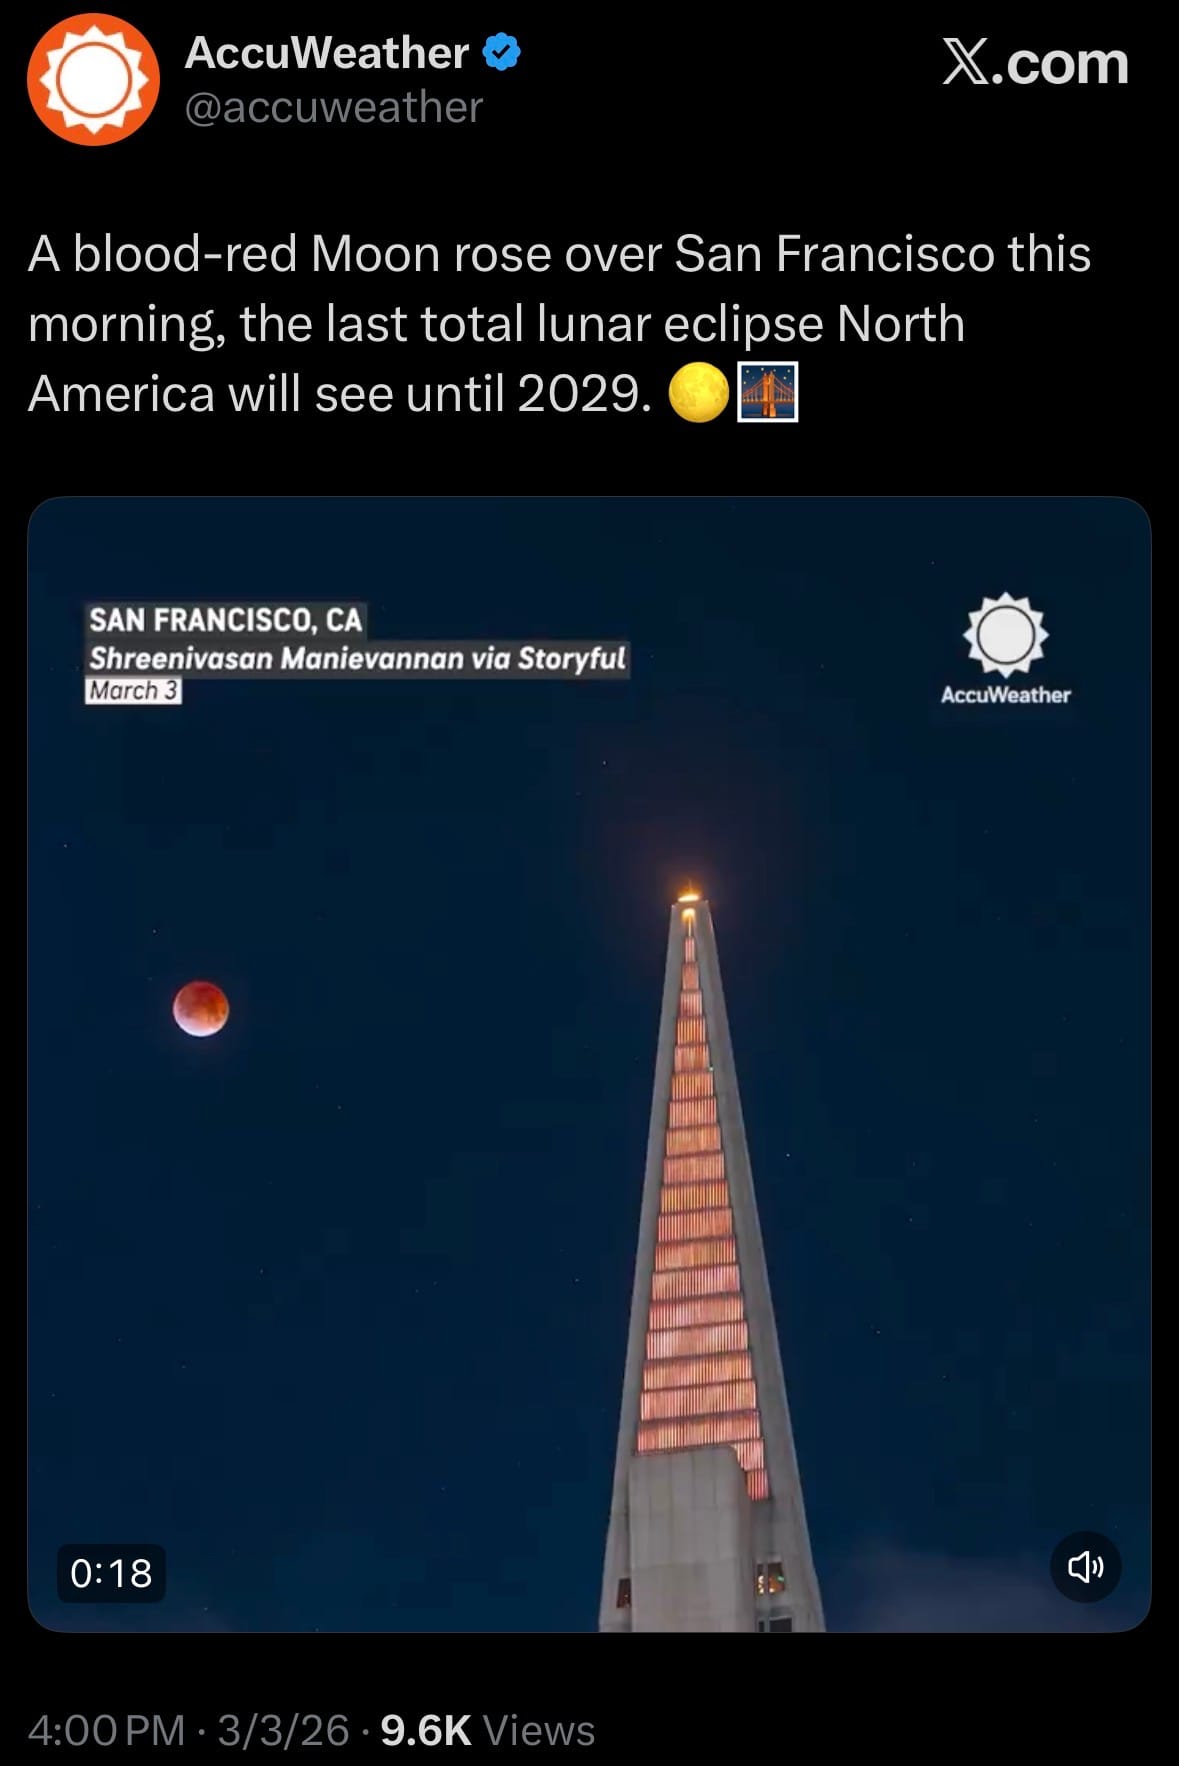This screenshot has height=1766, width=1179.
Task: Click the full moon emoji
Action: coord(698,393)
